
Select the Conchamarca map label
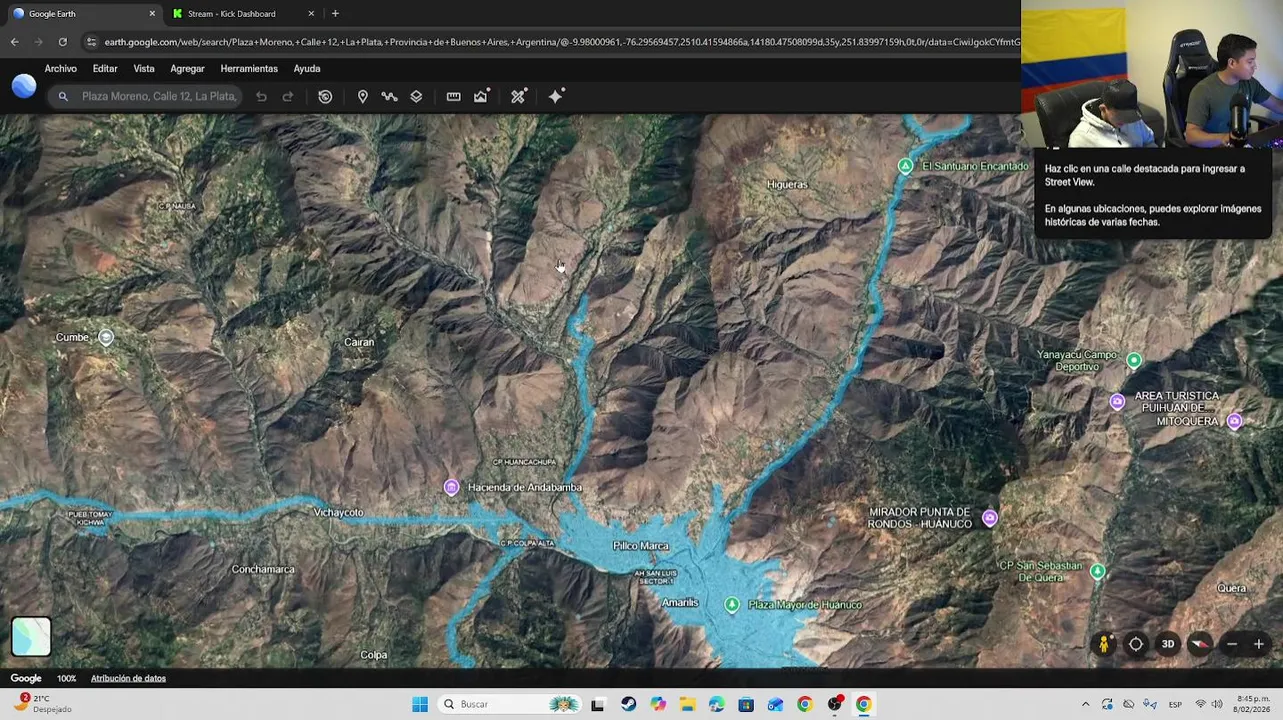tap(263, 570)
